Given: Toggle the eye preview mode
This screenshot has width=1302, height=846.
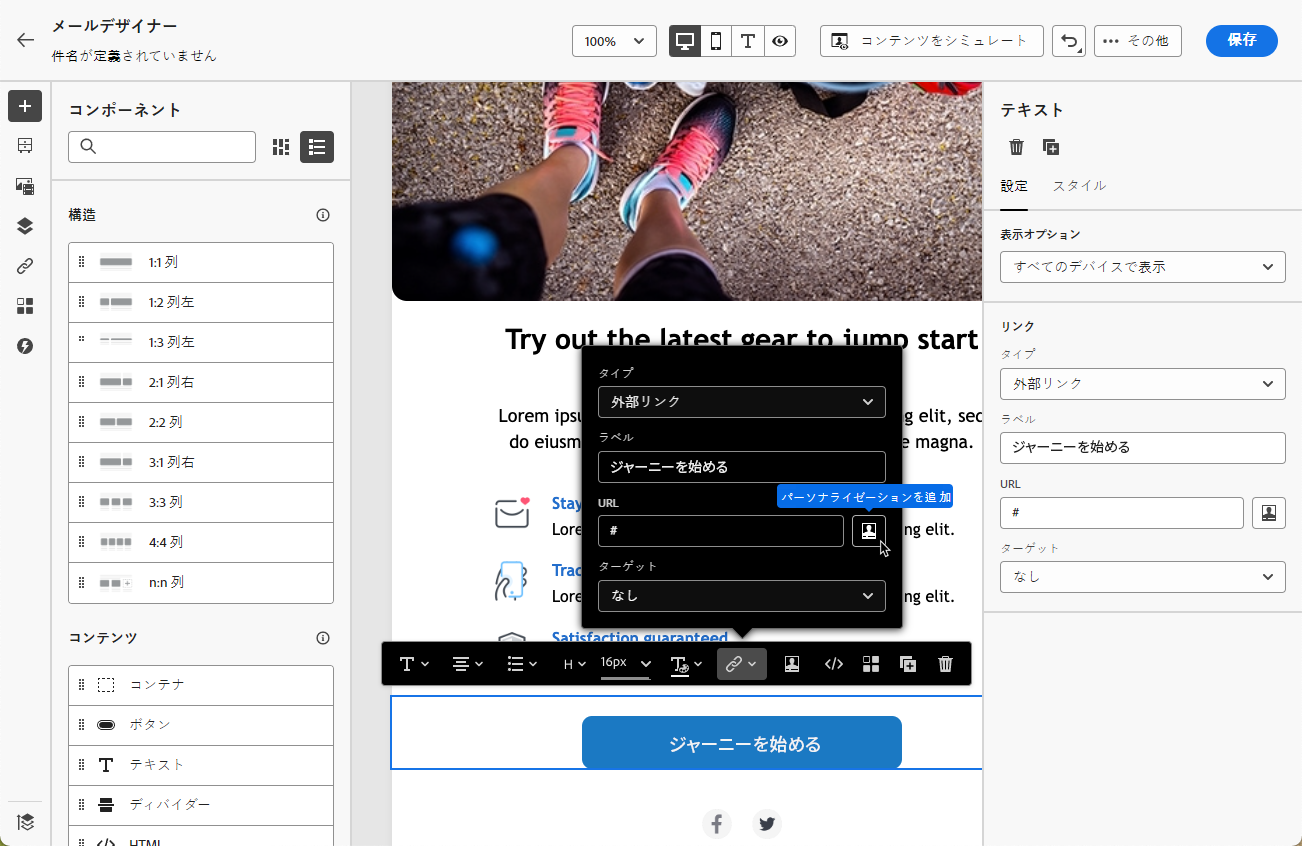Looking at the screenshot, I should pos(780,41).
